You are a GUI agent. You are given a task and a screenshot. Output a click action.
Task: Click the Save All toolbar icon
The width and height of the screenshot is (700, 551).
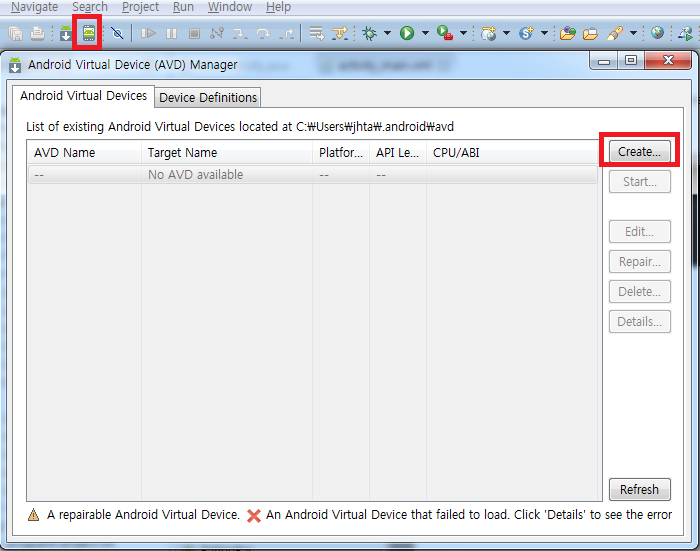click(16, 33)
